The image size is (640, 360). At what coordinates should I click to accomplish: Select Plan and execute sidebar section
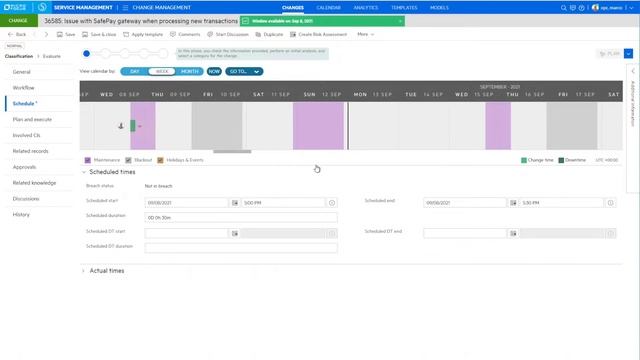click(x=32, y=120)
